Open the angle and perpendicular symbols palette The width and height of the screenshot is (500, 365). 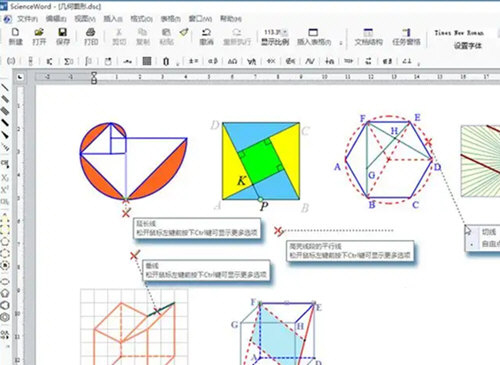[407, 61]
